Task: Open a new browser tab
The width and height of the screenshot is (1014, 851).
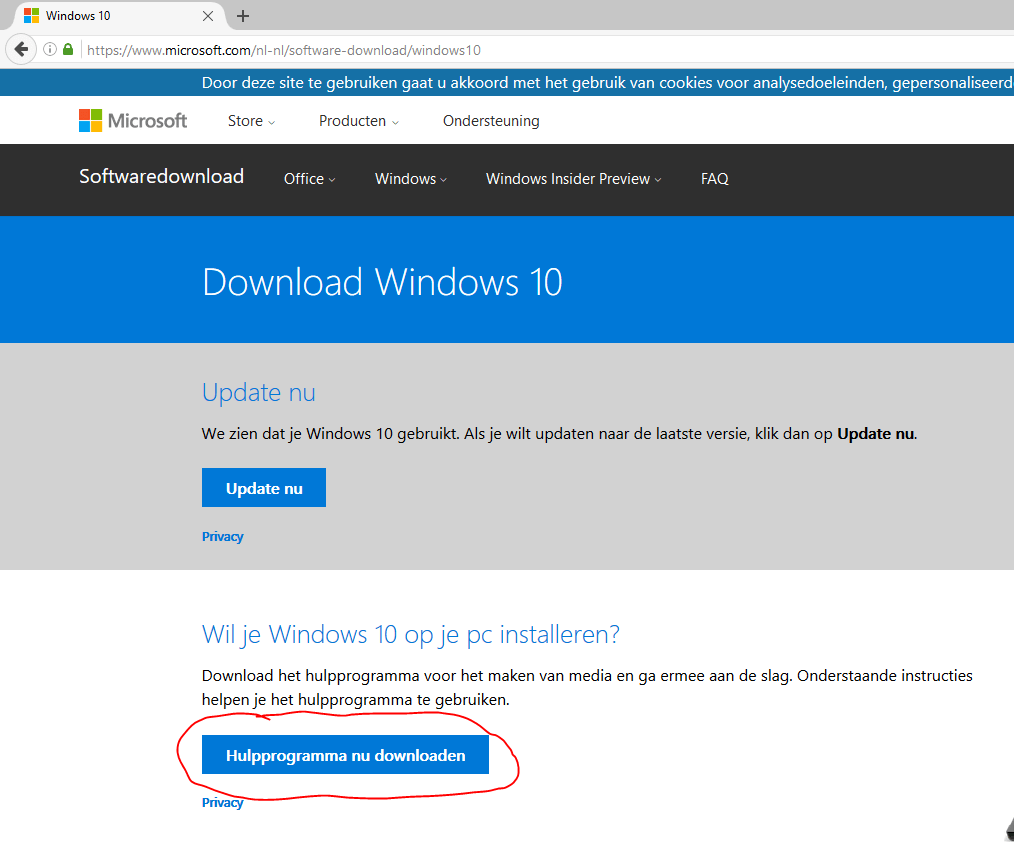Action: tap(243, 16)
